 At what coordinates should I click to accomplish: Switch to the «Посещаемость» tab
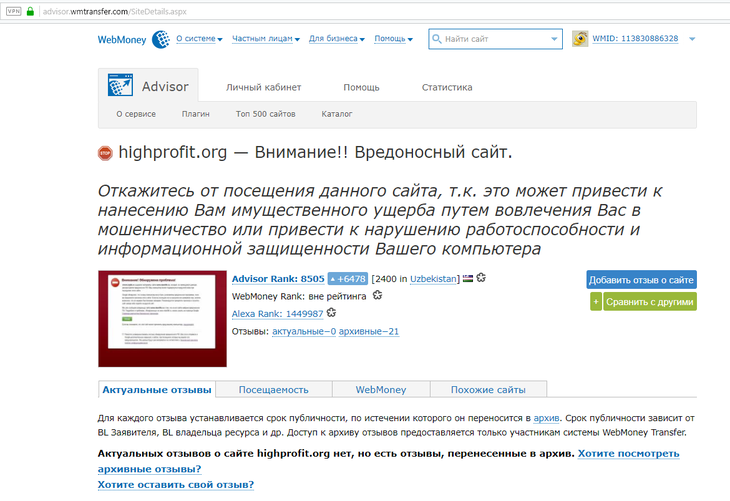click(x=274, y=390)
